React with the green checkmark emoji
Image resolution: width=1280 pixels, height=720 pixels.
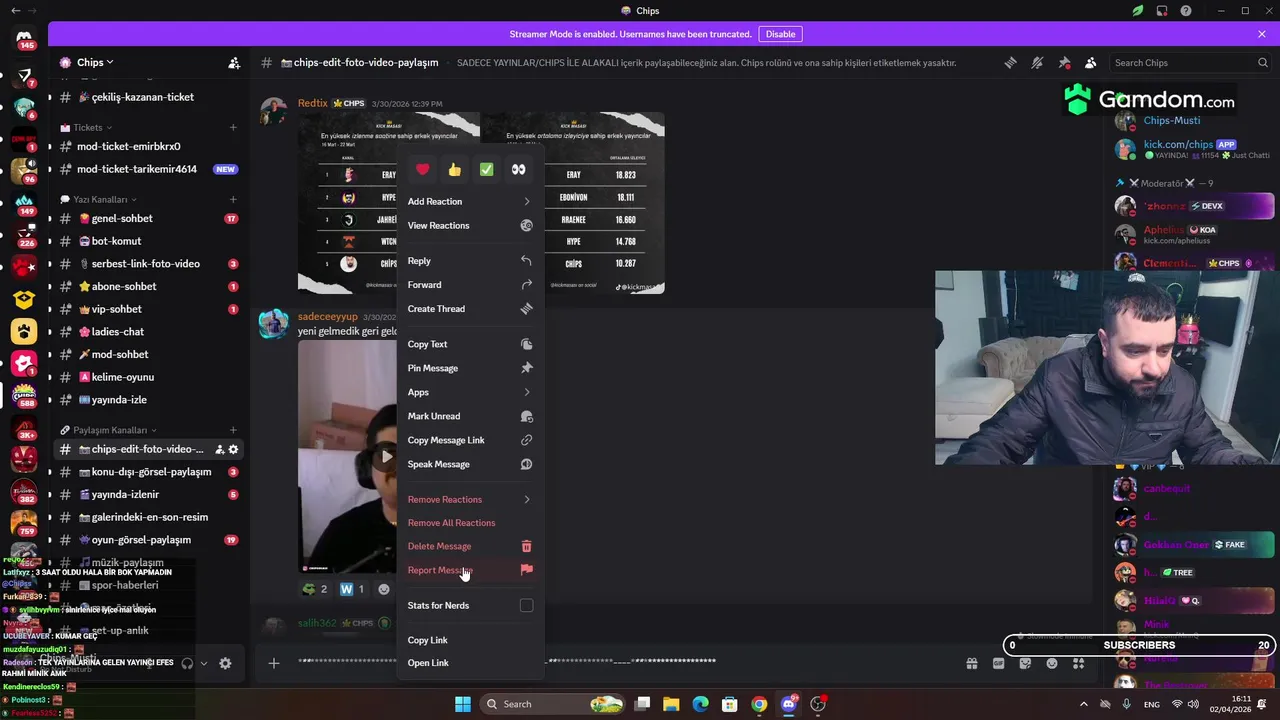pos(486,170)
